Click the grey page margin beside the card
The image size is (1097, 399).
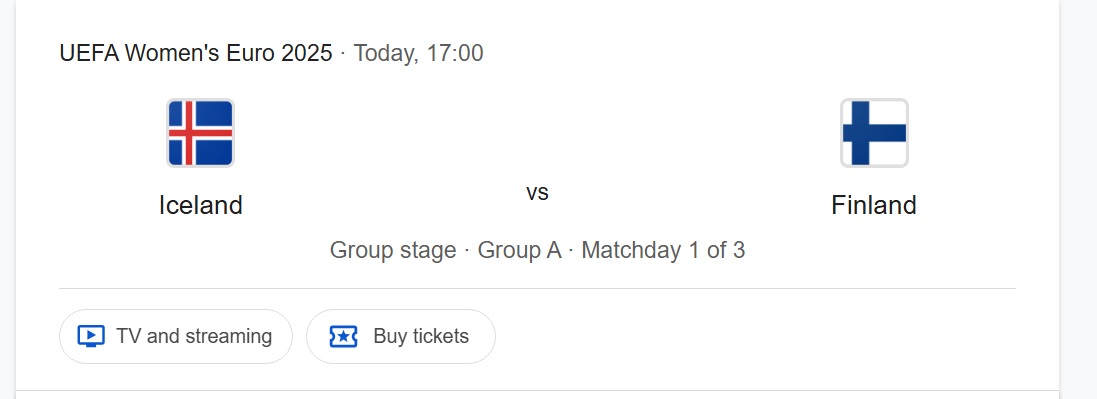(x=1078, y=200)
